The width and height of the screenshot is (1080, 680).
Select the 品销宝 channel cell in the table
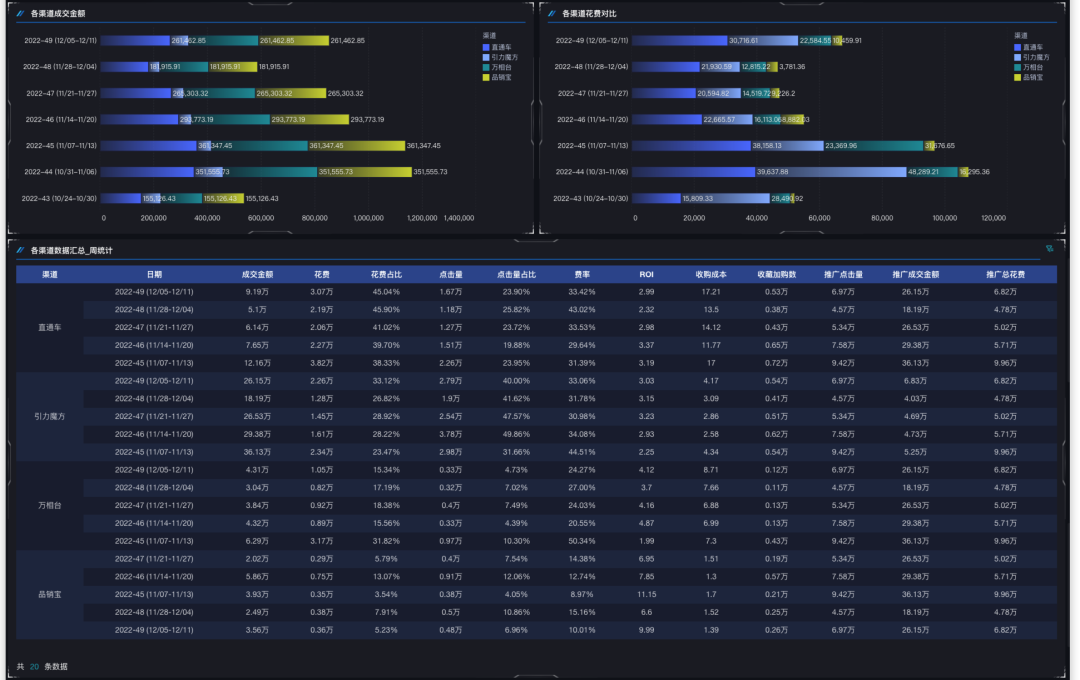pyautogui.click(x=50, y=594)
